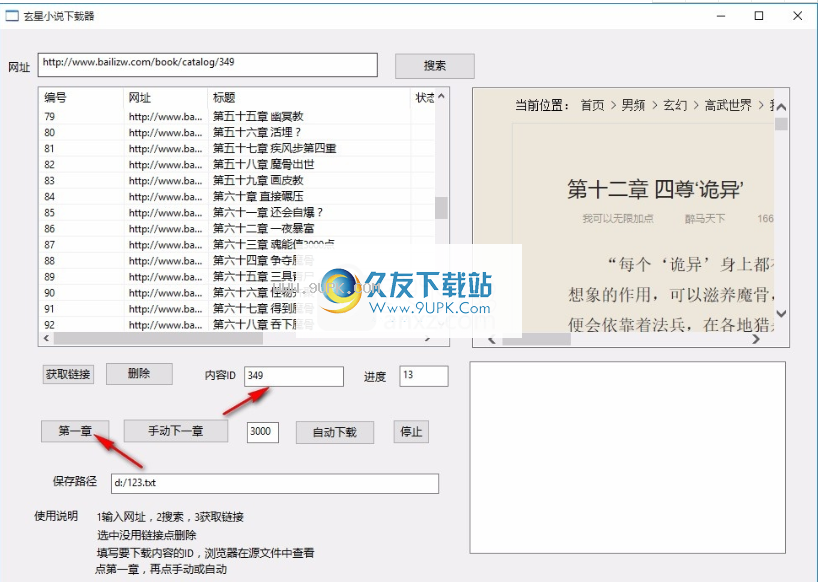
Task: Select row 86 第六十二章 一夜暴富
Action: click(x=237, y=229)
